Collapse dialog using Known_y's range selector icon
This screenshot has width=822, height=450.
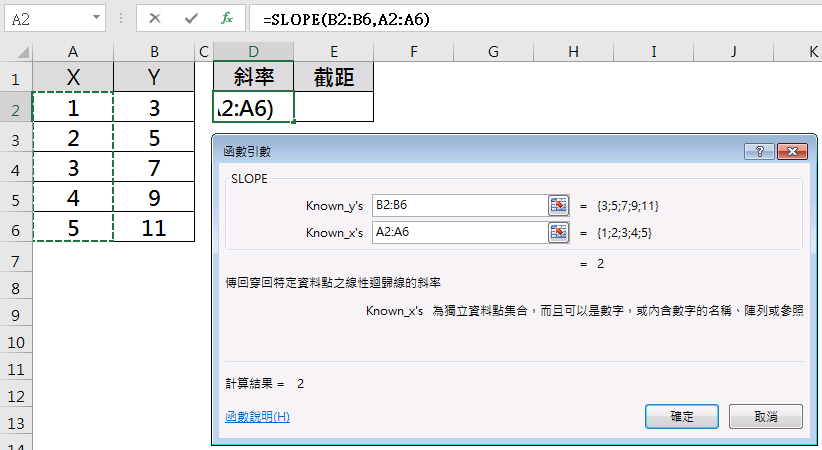tap(558, 205)
